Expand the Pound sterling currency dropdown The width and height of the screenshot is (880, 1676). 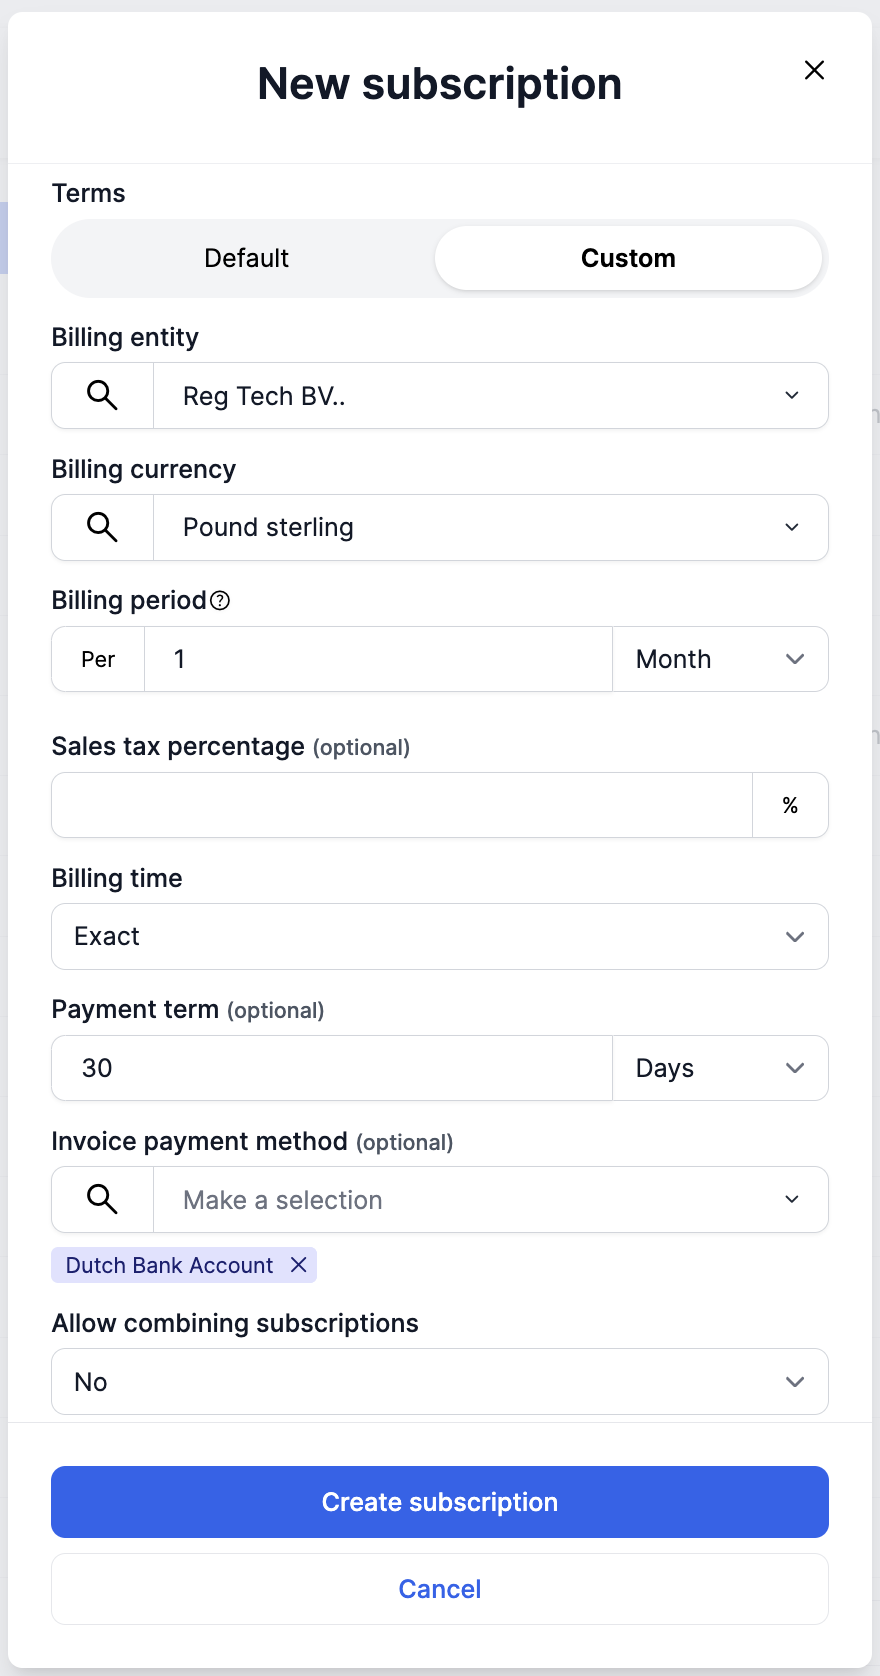[490, 527]
